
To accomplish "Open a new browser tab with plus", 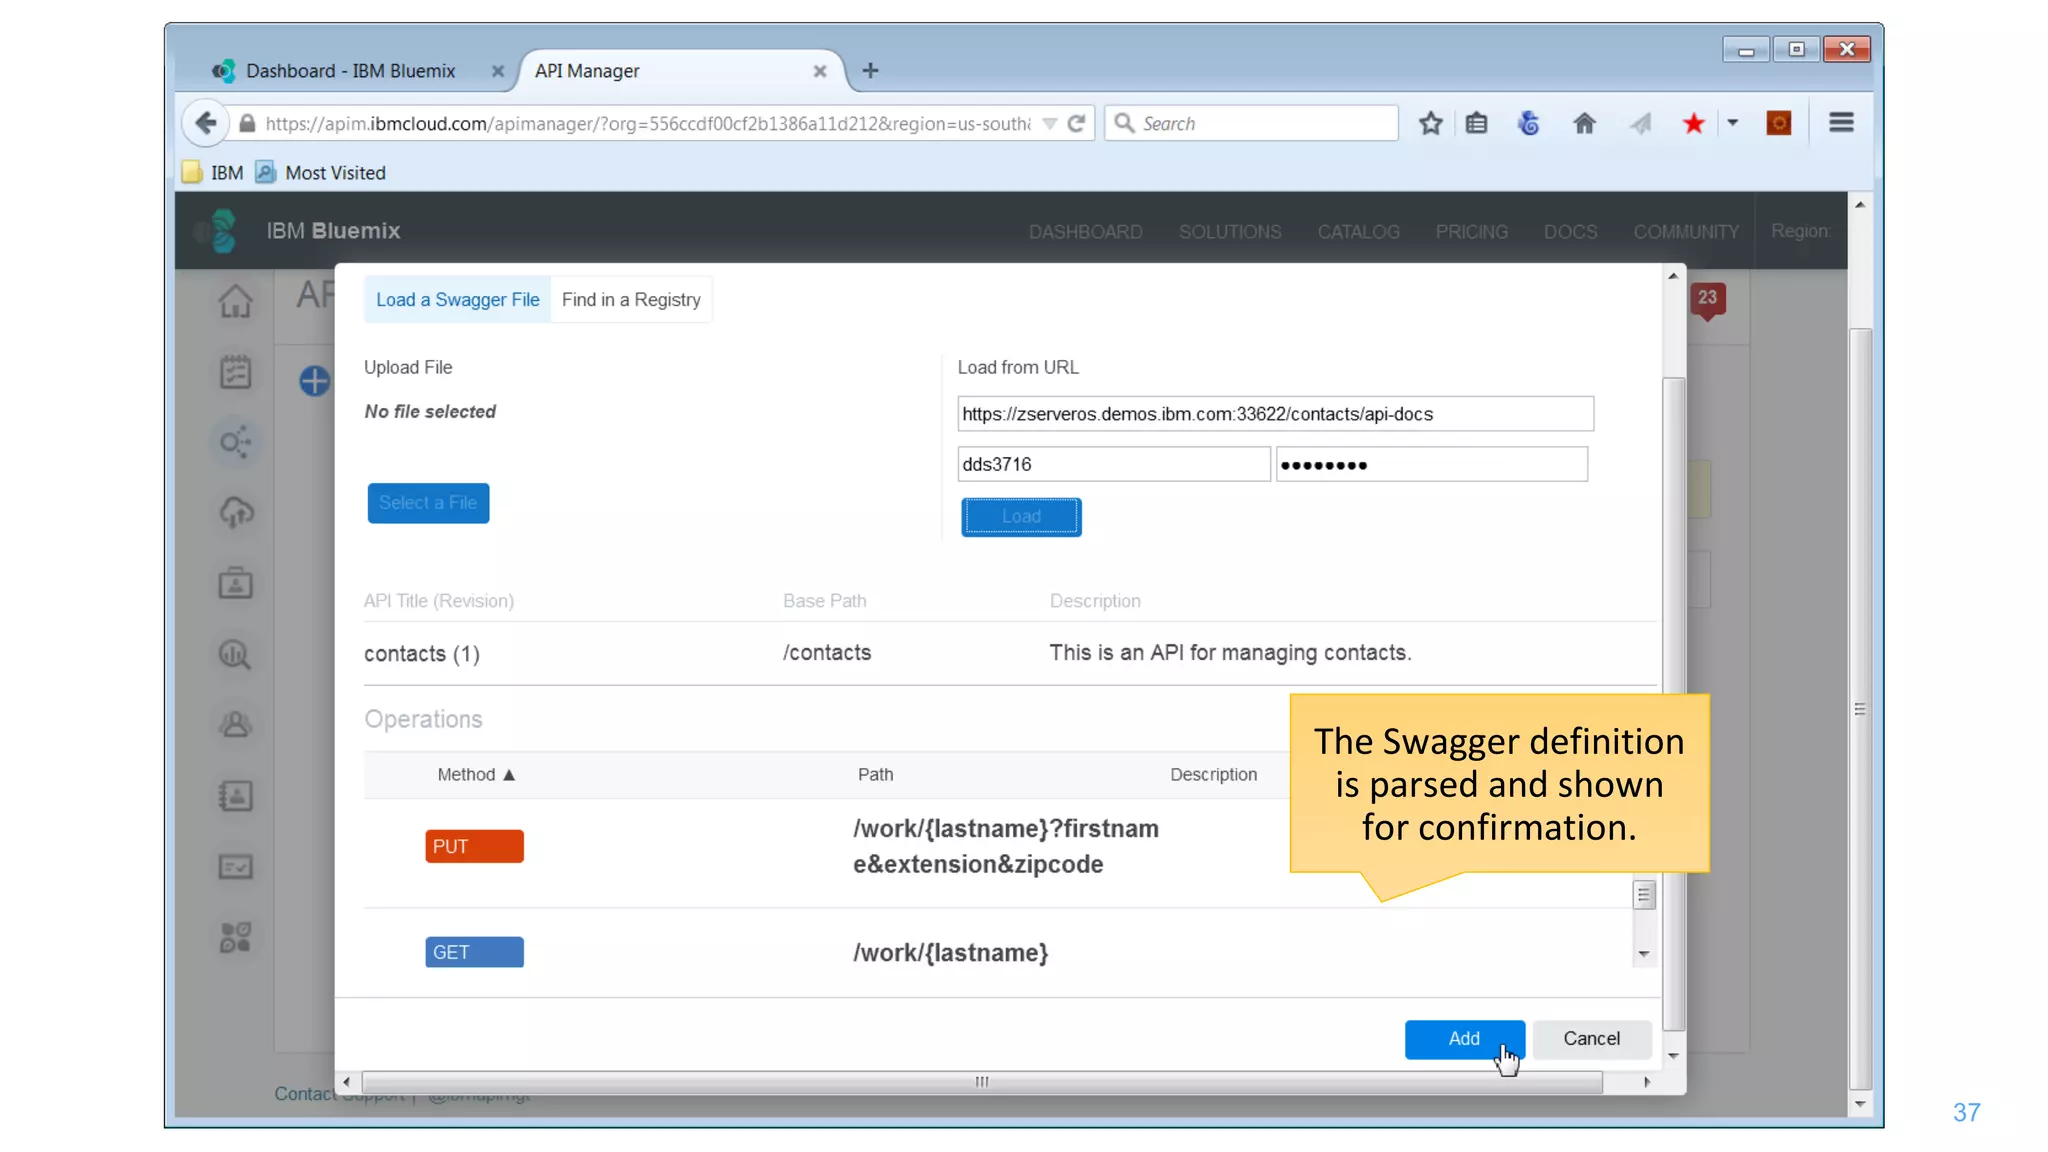I will pos(870,70).
